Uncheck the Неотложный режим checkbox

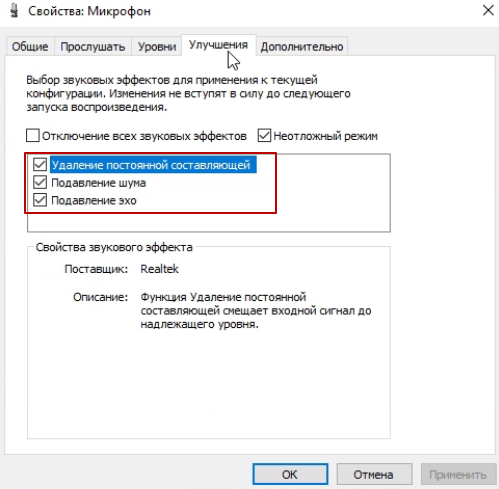tap(264, 136)
